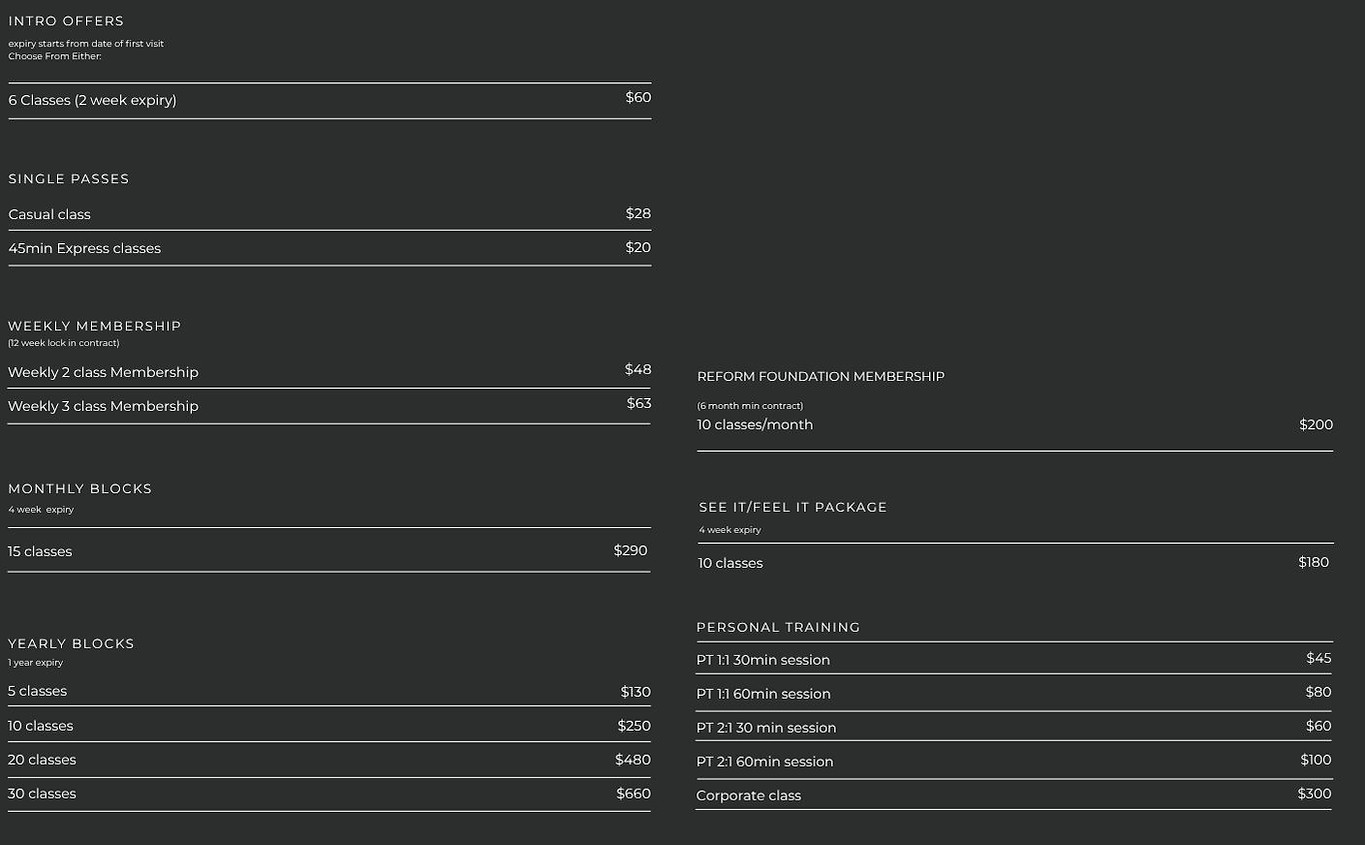This screenshot has height=845, width=1365.
Task: Choose PT 1:1 60min session
Action: 1014,693
